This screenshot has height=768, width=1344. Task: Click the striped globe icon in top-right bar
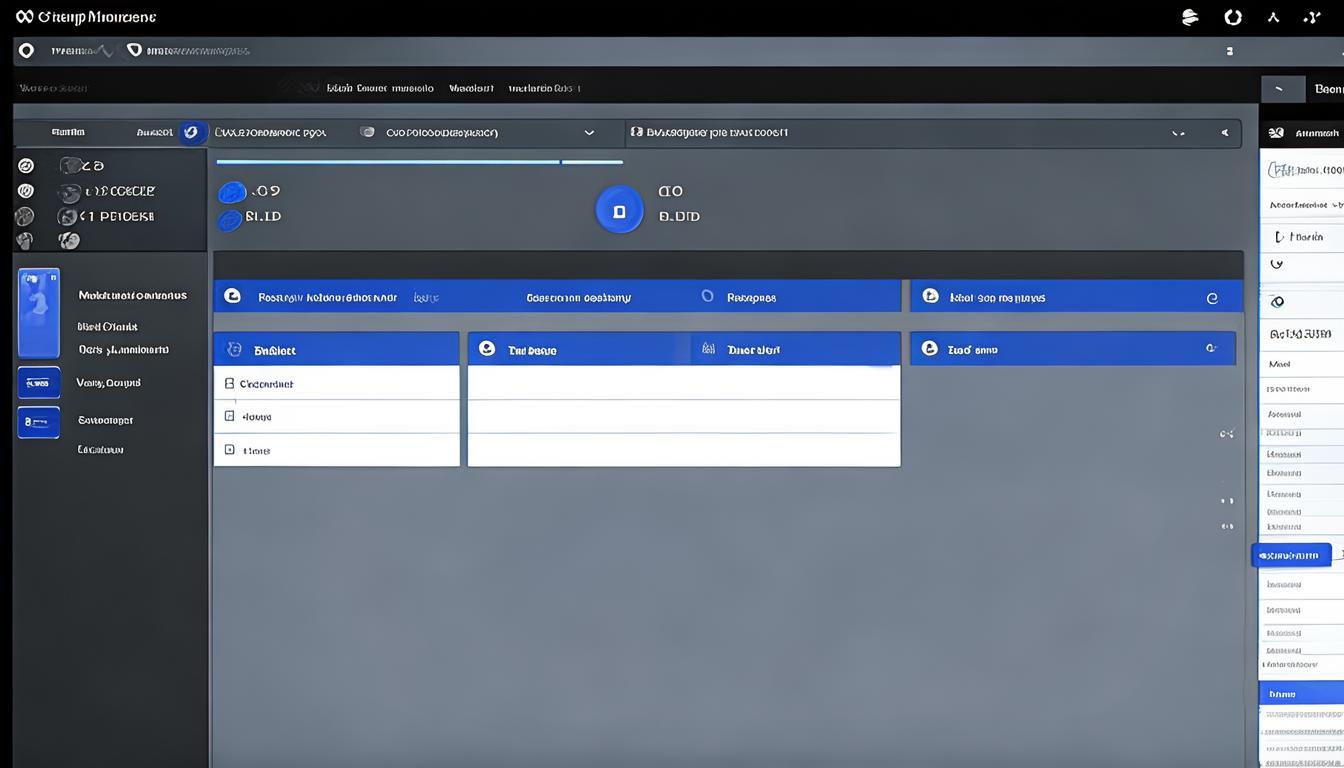[1190, 17]
